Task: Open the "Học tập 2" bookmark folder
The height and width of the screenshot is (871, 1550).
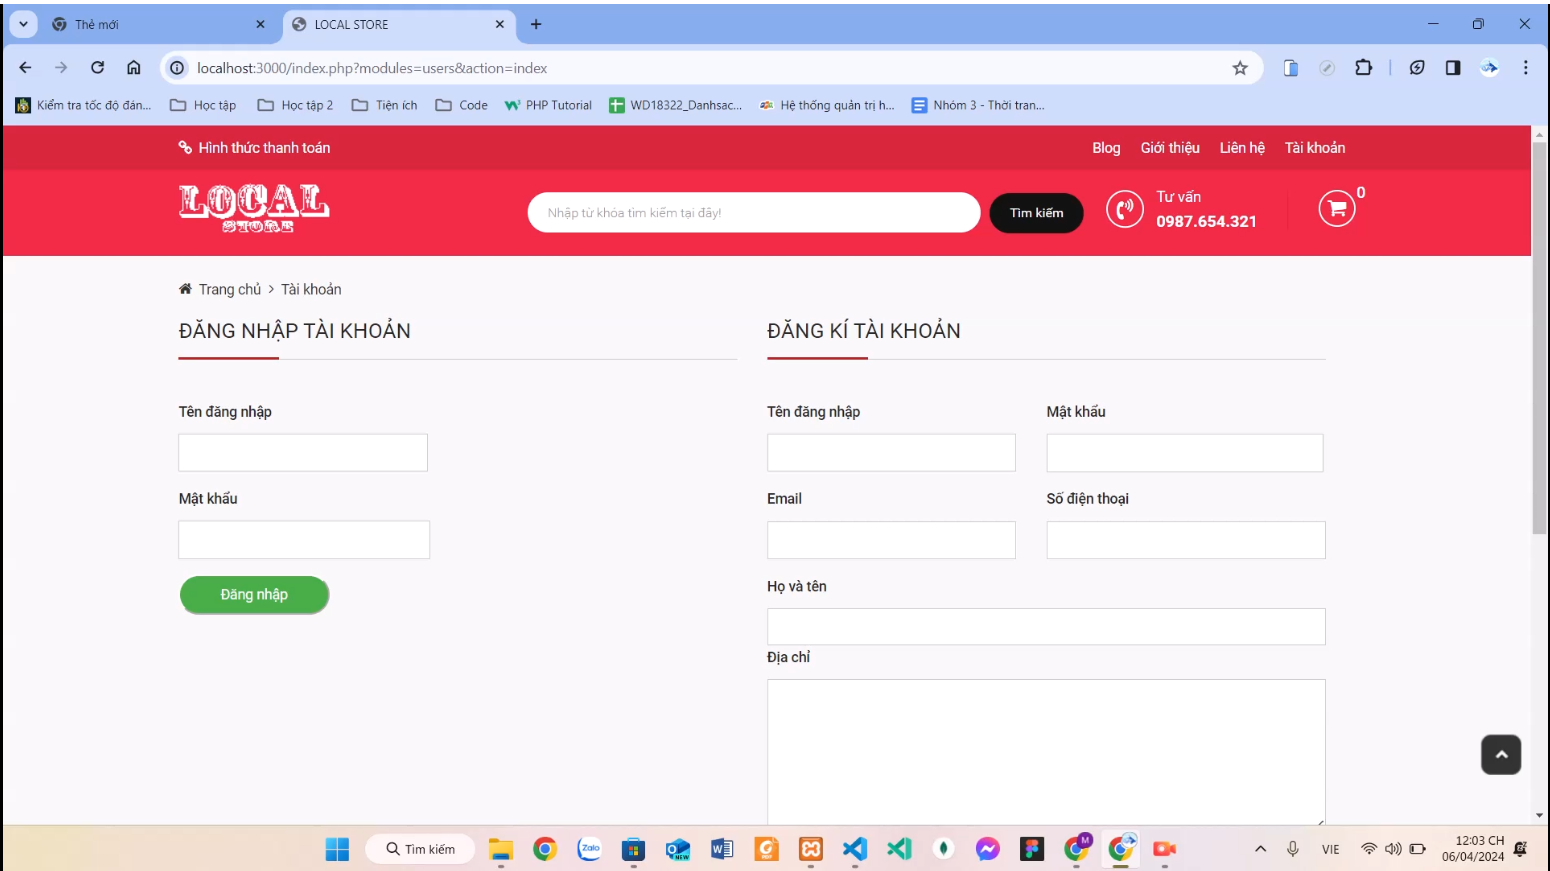Action: pyautogui.click(x=295, y=105)
